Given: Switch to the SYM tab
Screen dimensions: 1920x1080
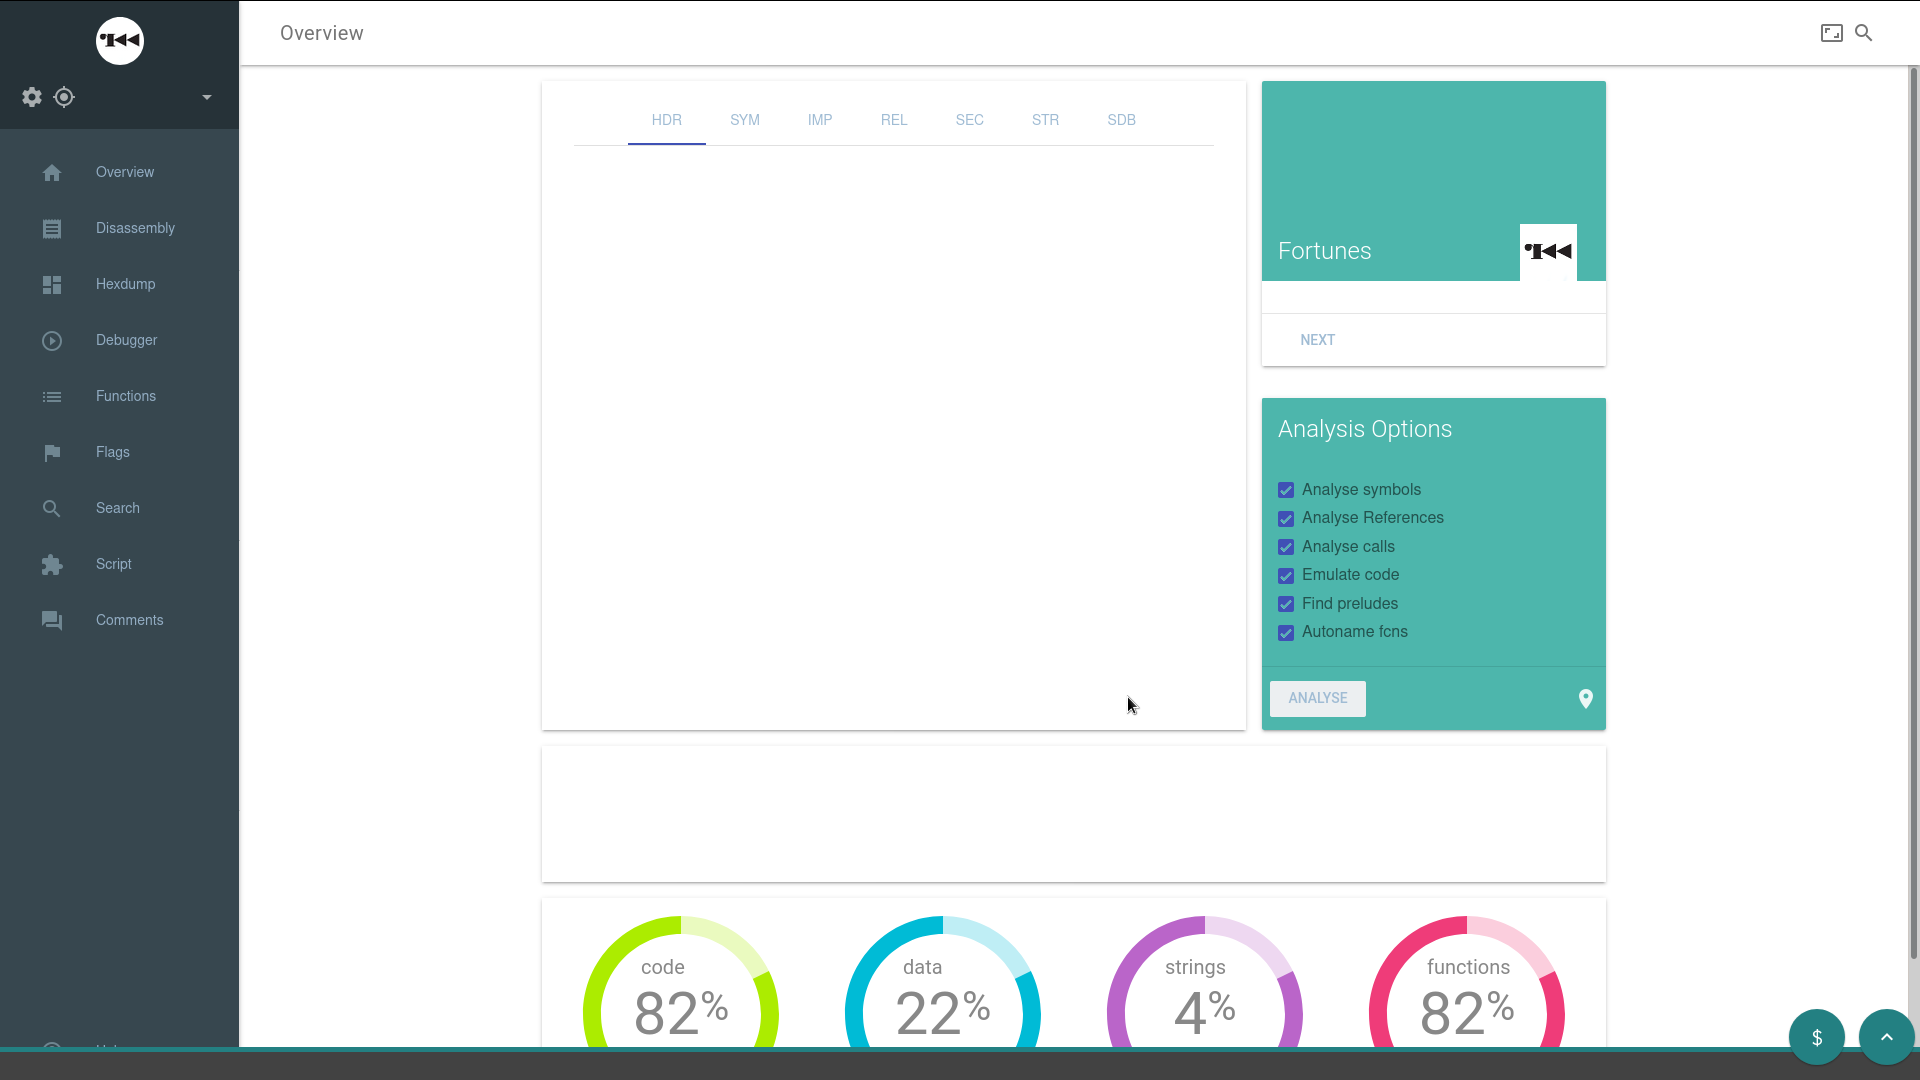Looking at the screenshot, I should coord(745,120).
